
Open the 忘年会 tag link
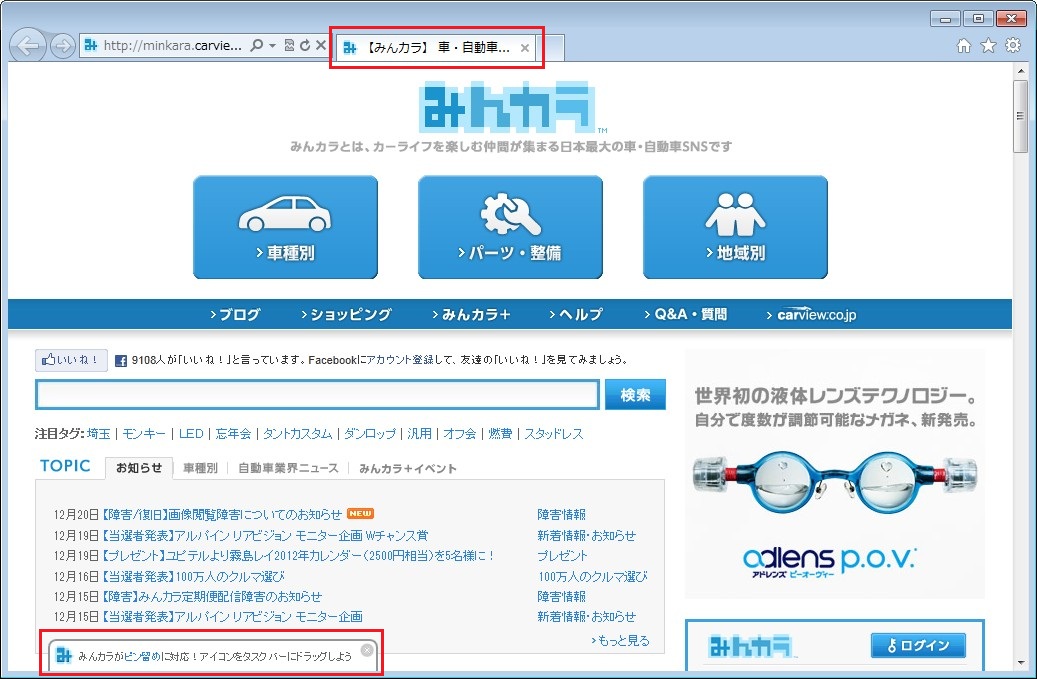233,434
